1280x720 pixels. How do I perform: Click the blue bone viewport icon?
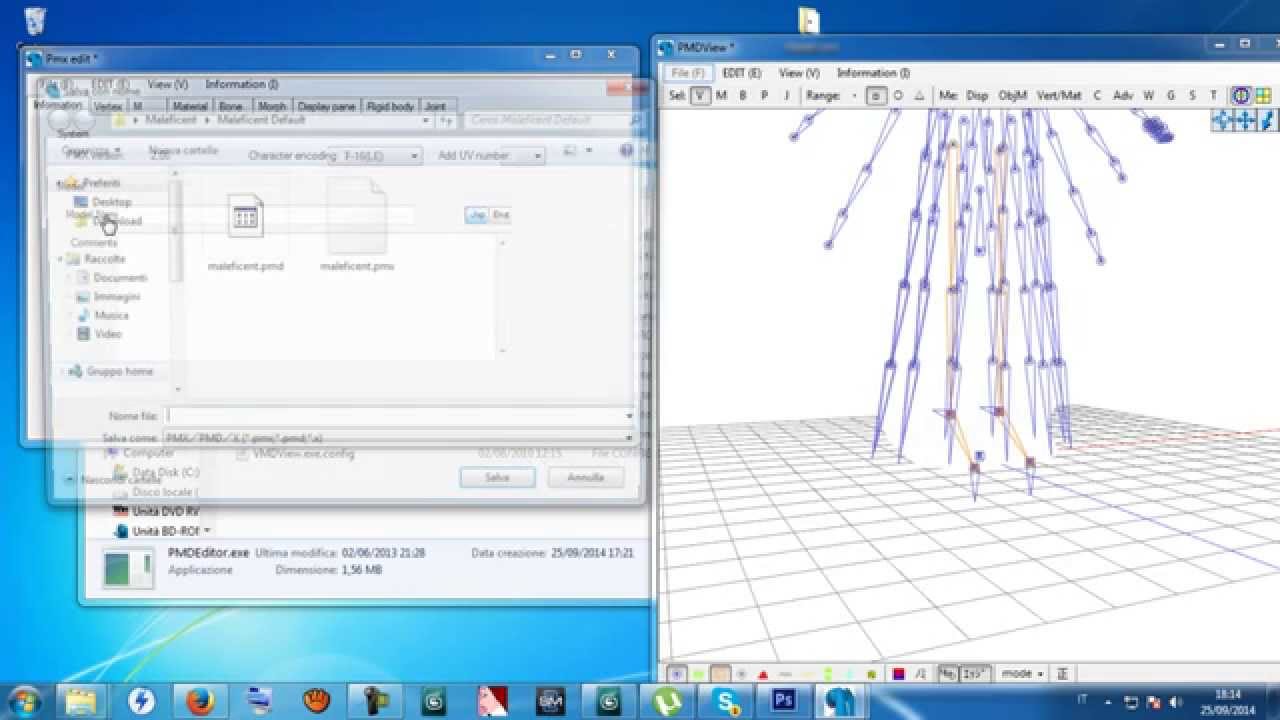[x=1266, y=121]
